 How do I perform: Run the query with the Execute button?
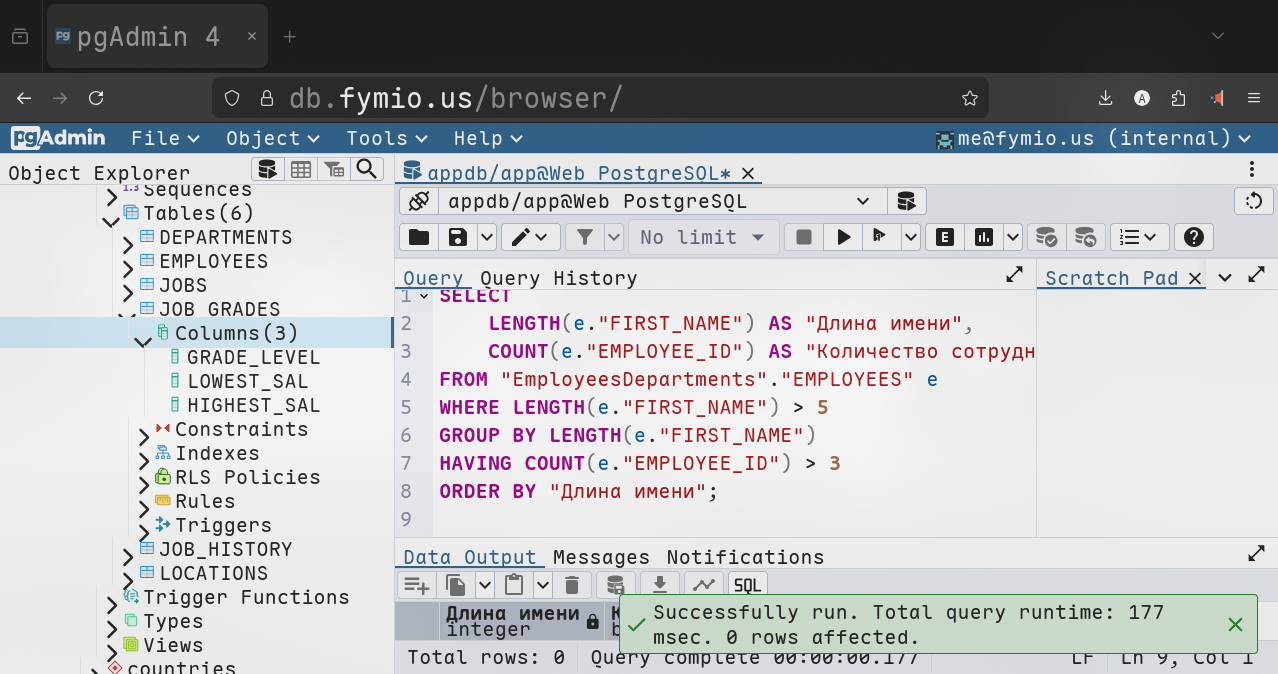[844, 237]
